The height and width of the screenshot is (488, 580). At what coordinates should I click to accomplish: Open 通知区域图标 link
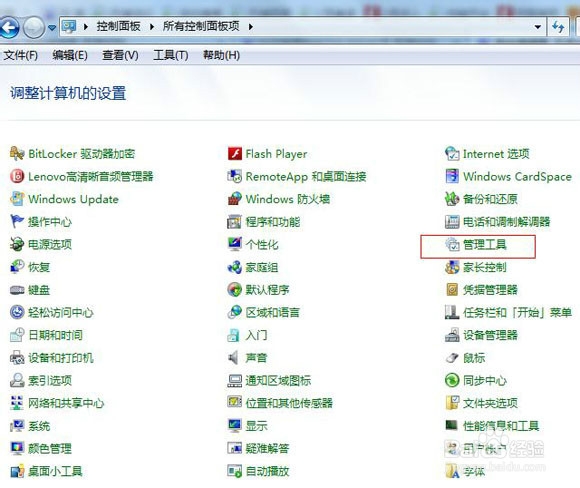click(278, 380)
